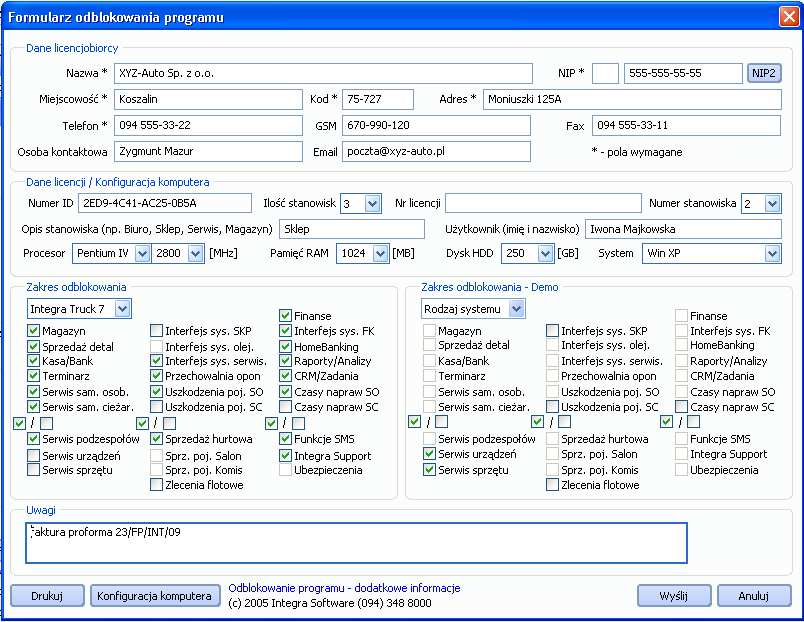Click the Użytkownik name field
This screenshot has width=804, height=622.
click(684, 229)
